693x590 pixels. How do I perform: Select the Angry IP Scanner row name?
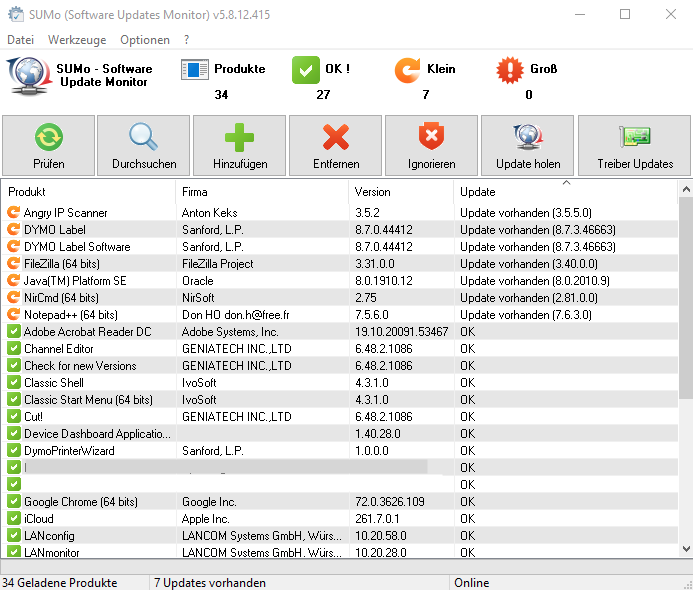coord(65,213)
